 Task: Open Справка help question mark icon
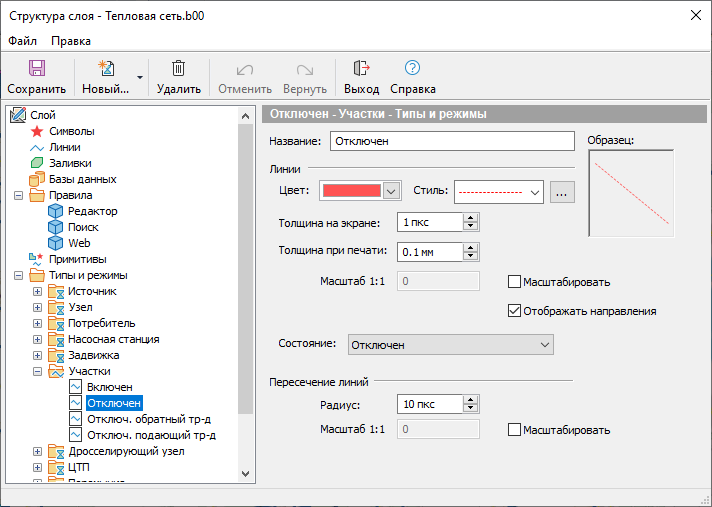click(412, 69)
